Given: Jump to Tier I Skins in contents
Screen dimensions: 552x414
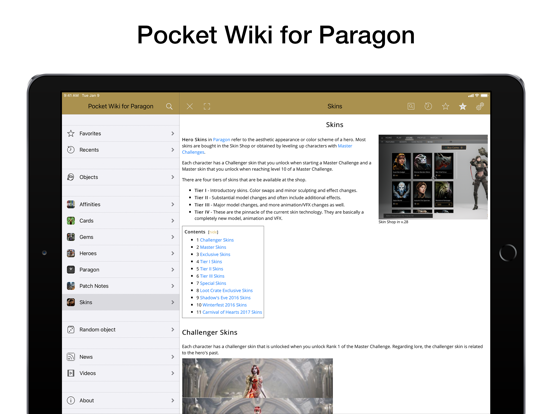Looking at the screenshot, I should (x=211, y=262).
